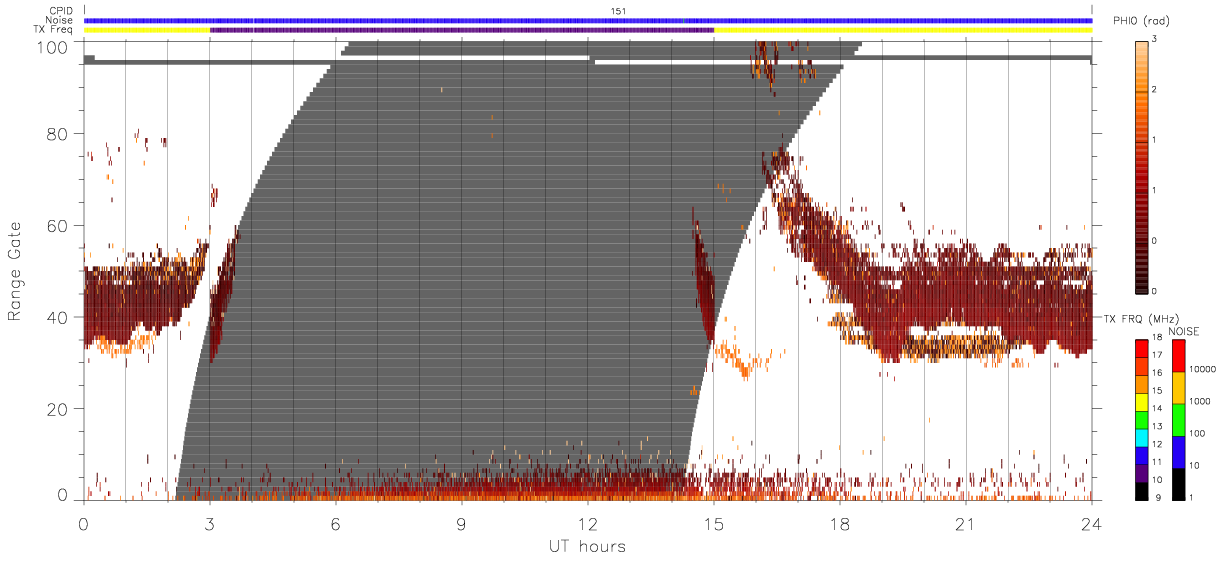
Task: Click the black swatch in NOISE legend
Action: 1178,482
